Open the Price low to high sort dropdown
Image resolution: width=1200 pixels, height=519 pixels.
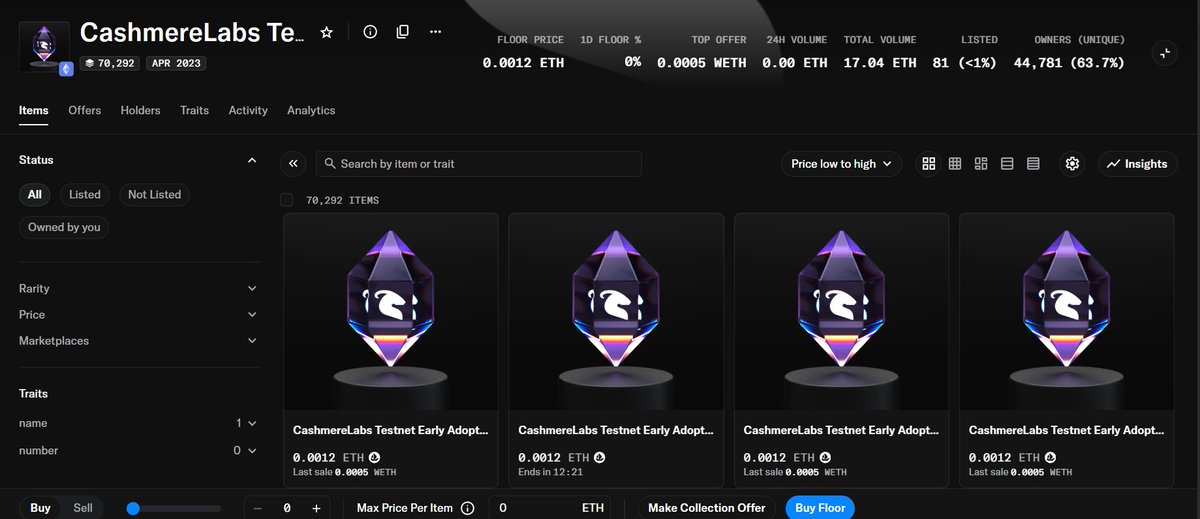coord(841,164)
